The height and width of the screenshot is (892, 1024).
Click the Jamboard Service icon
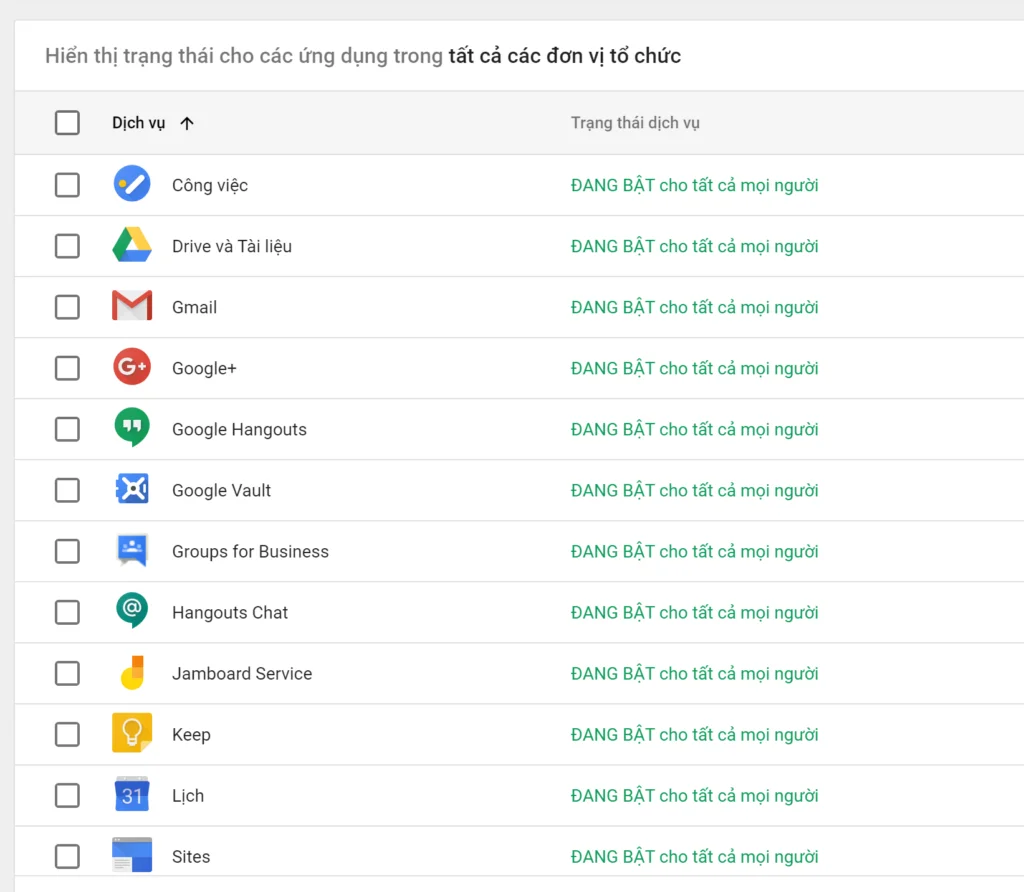(x=132, y=673)
